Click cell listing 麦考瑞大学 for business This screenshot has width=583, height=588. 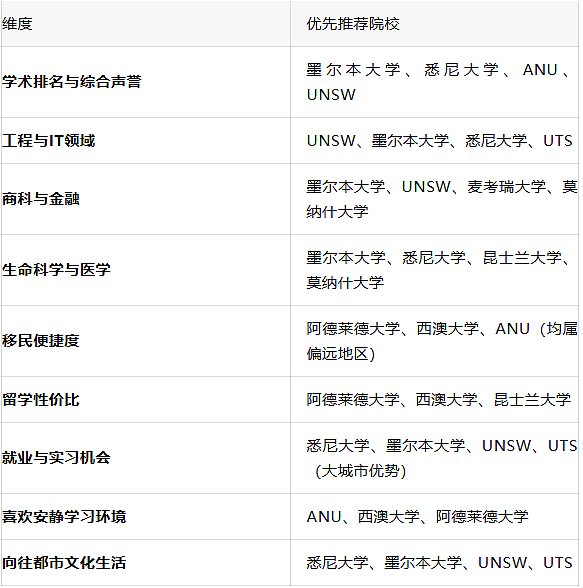coord(435,199)
